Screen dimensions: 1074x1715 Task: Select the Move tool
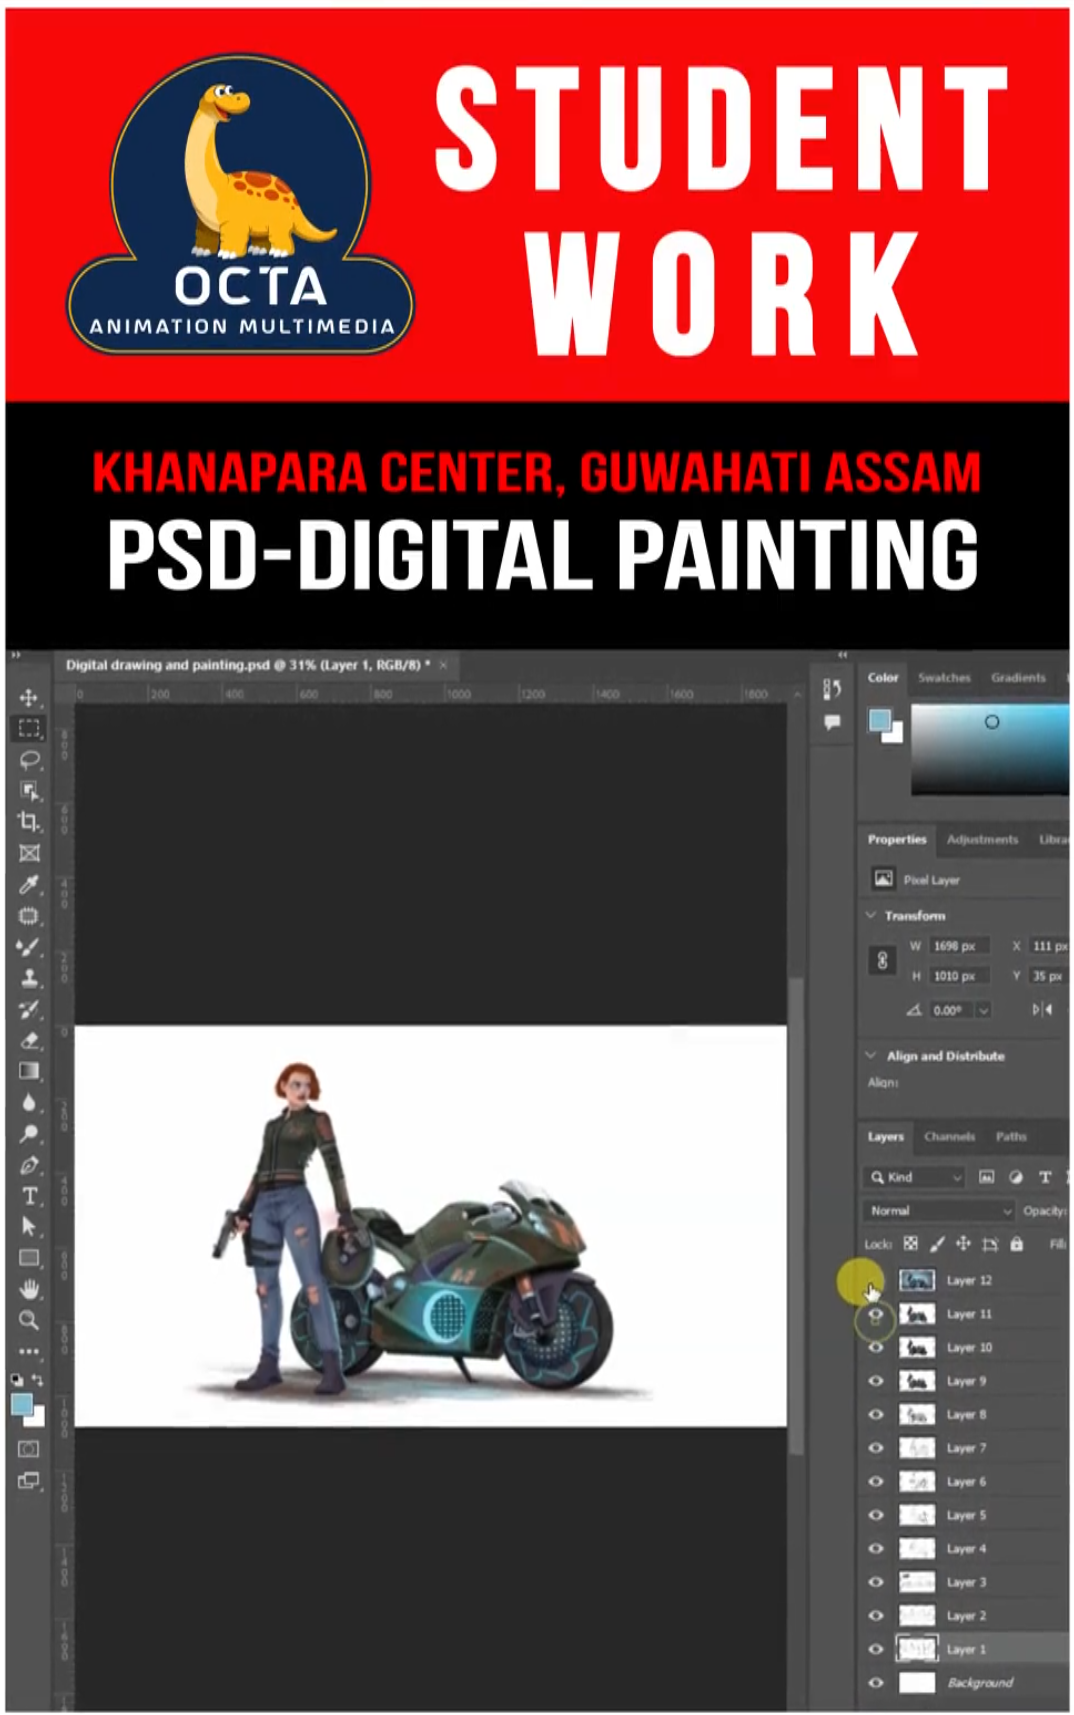click(29, 697)
